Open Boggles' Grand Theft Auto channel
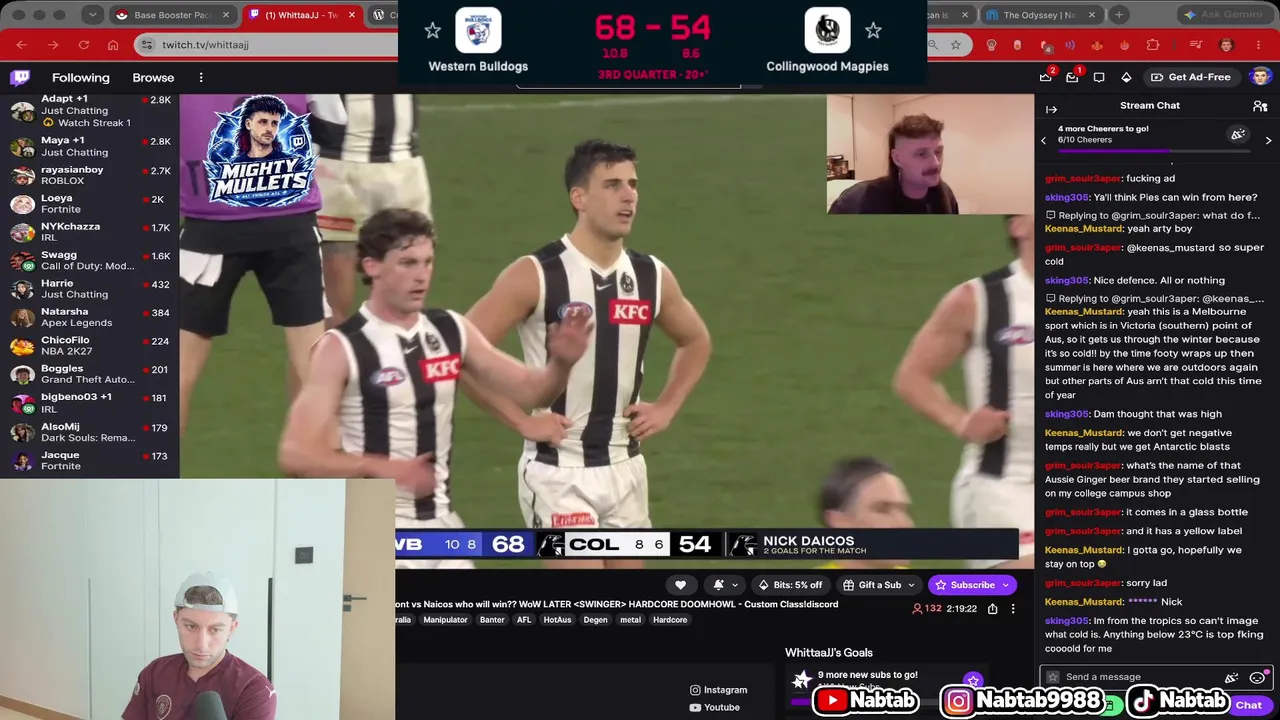Screen dimensions: 1280x720 coord(90,374)
